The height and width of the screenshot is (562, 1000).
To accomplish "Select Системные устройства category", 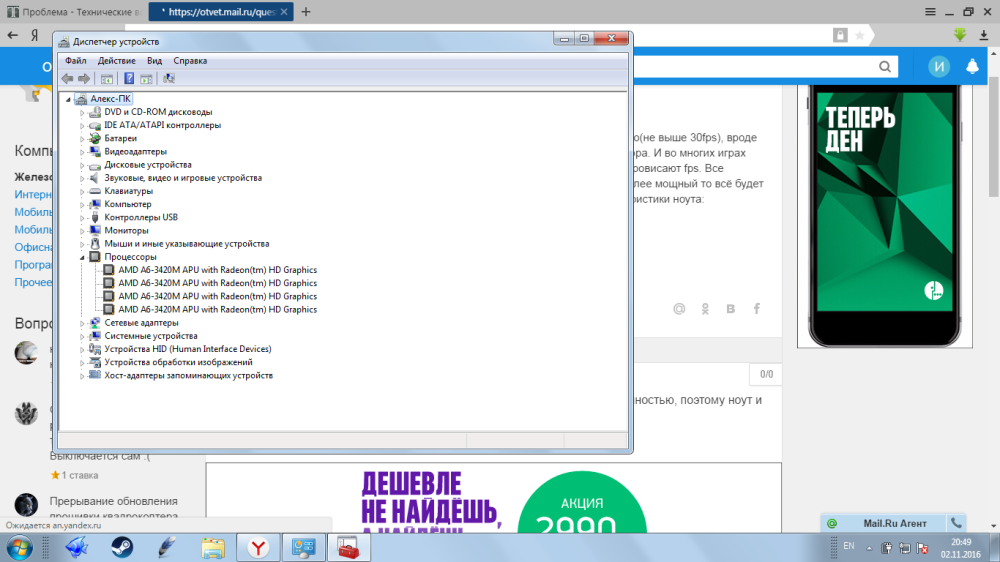I will click(x=151, y=336).
